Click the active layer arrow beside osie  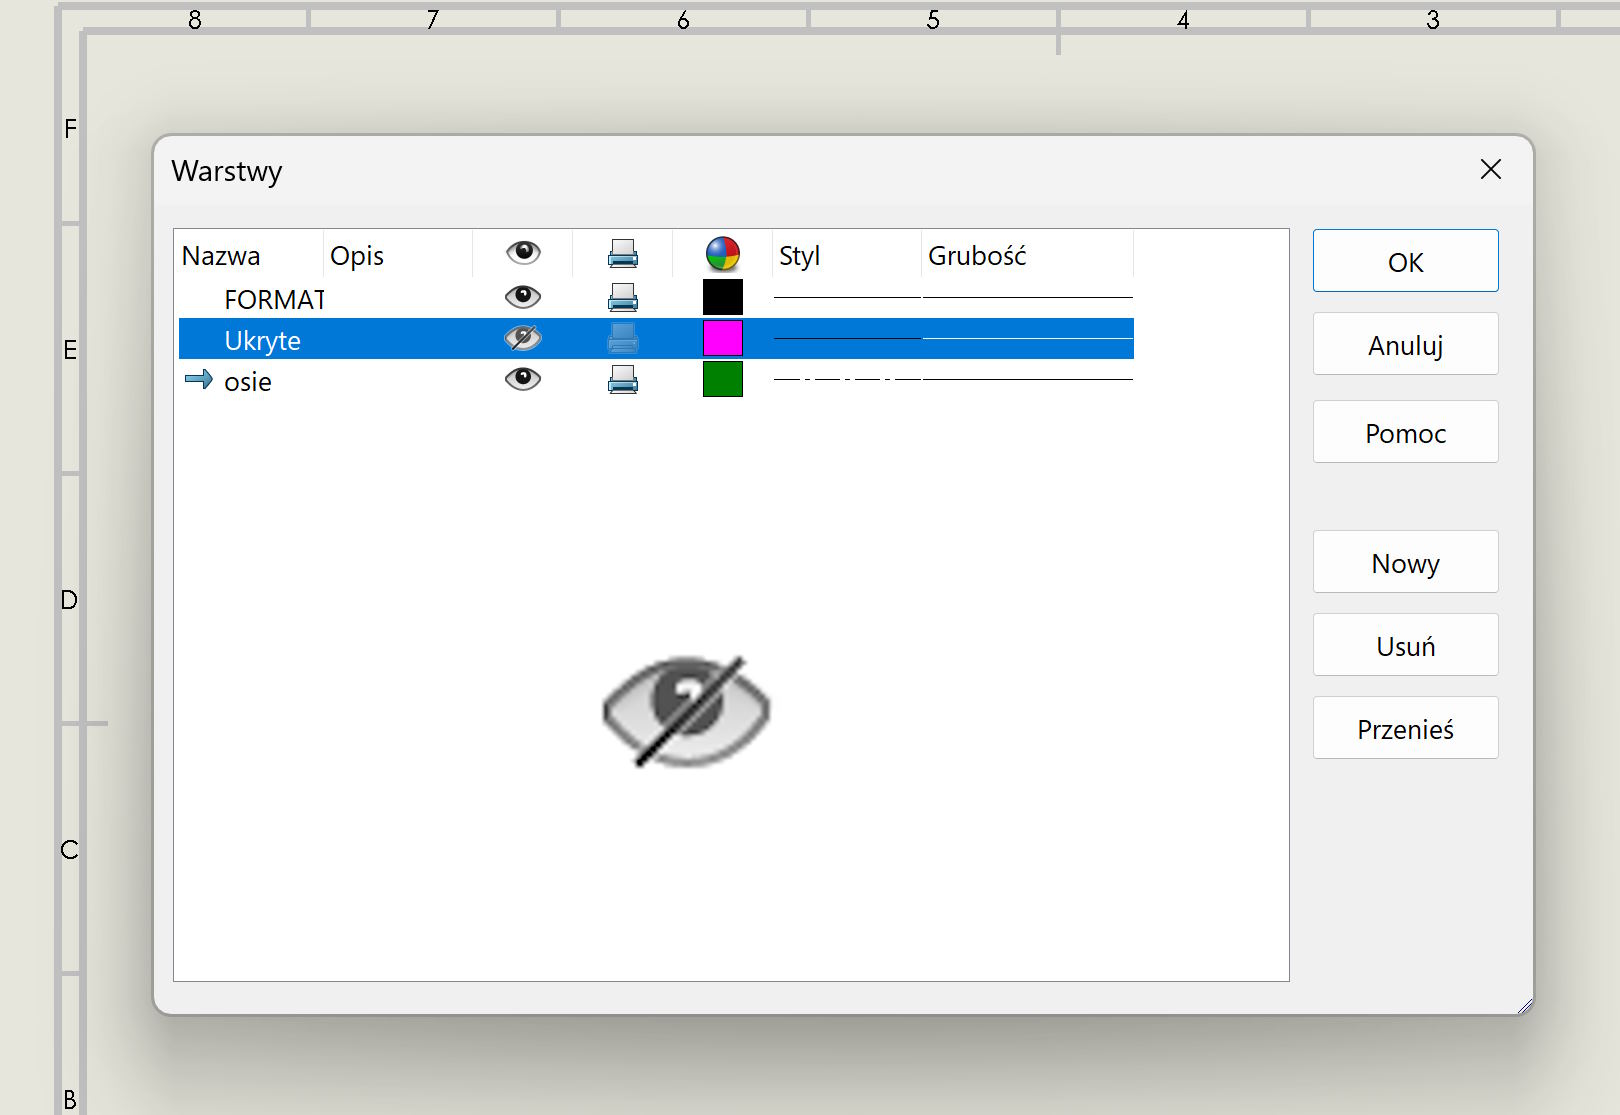click(199, 379)
